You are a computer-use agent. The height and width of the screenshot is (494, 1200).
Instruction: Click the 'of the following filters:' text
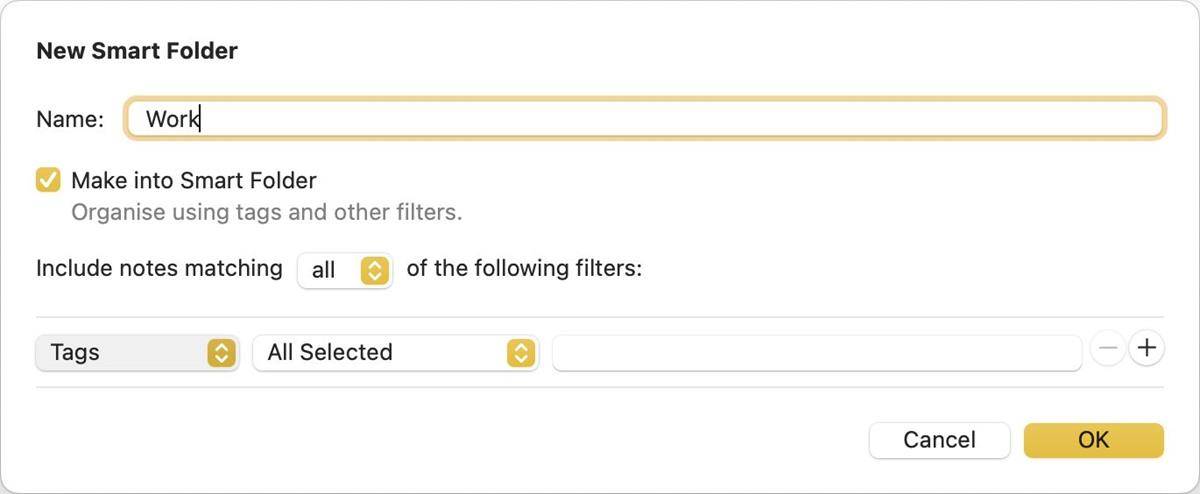pos(524,269)
